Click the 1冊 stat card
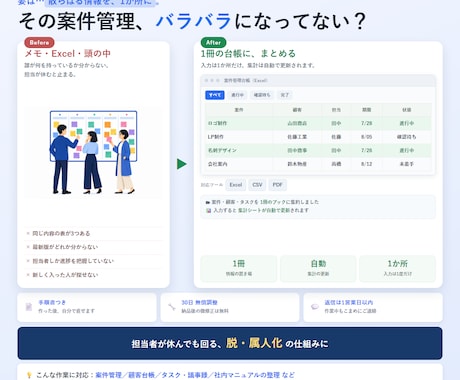460x380 pixels. (x=239, y=268)
